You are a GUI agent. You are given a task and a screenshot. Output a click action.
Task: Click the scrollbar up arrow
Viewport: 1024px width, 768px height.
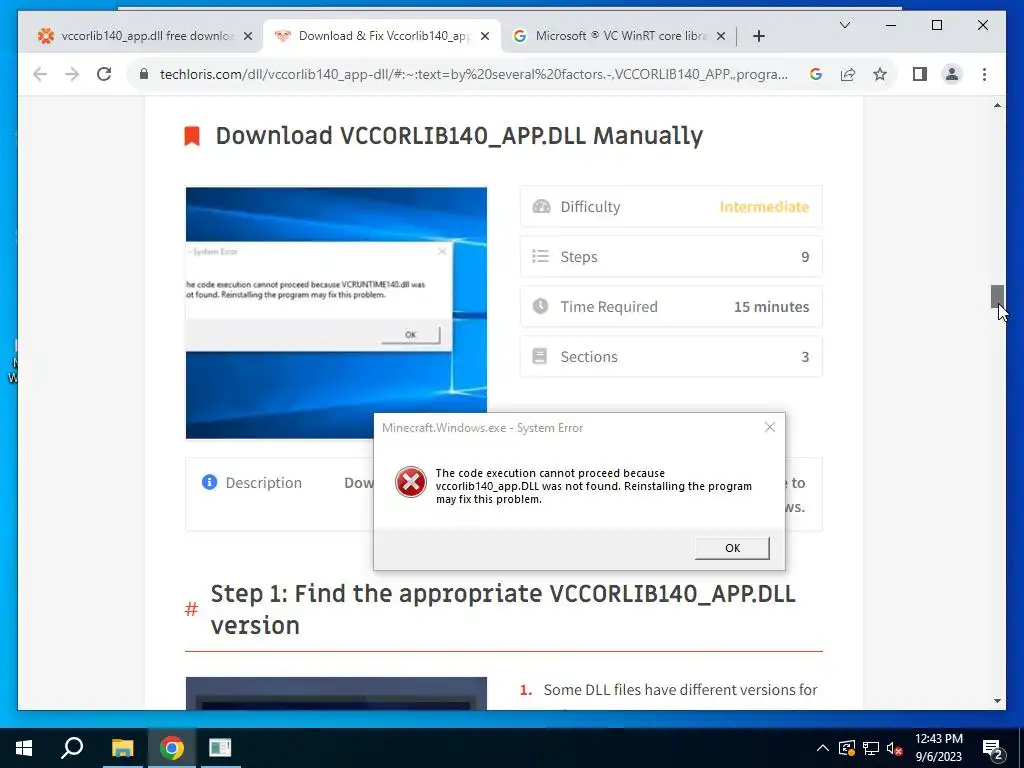coord(997,105)
